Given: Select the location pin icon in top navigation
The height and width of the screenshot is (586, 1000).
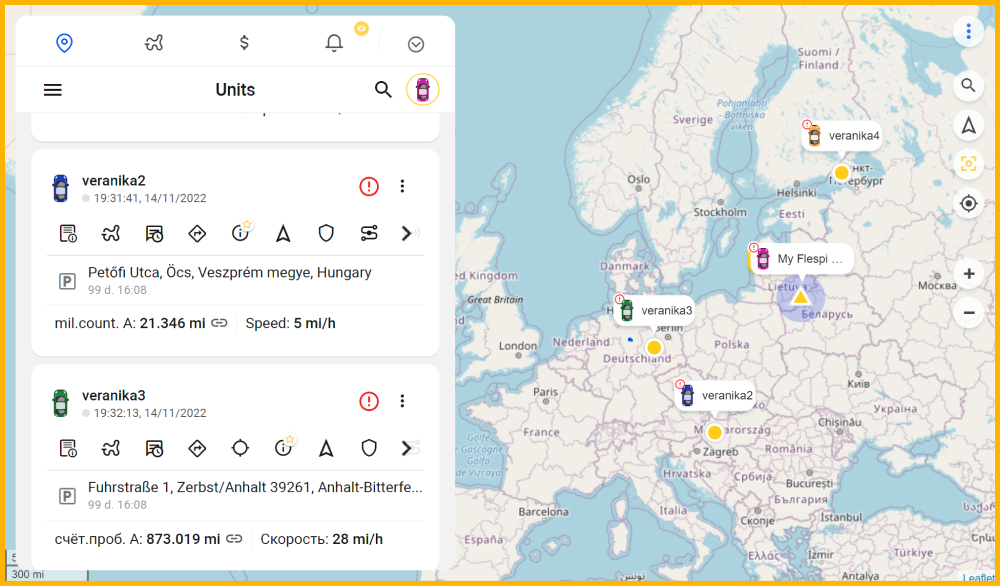Looking at the screenshot, I should pyautogui.click(x=64, y=43).
